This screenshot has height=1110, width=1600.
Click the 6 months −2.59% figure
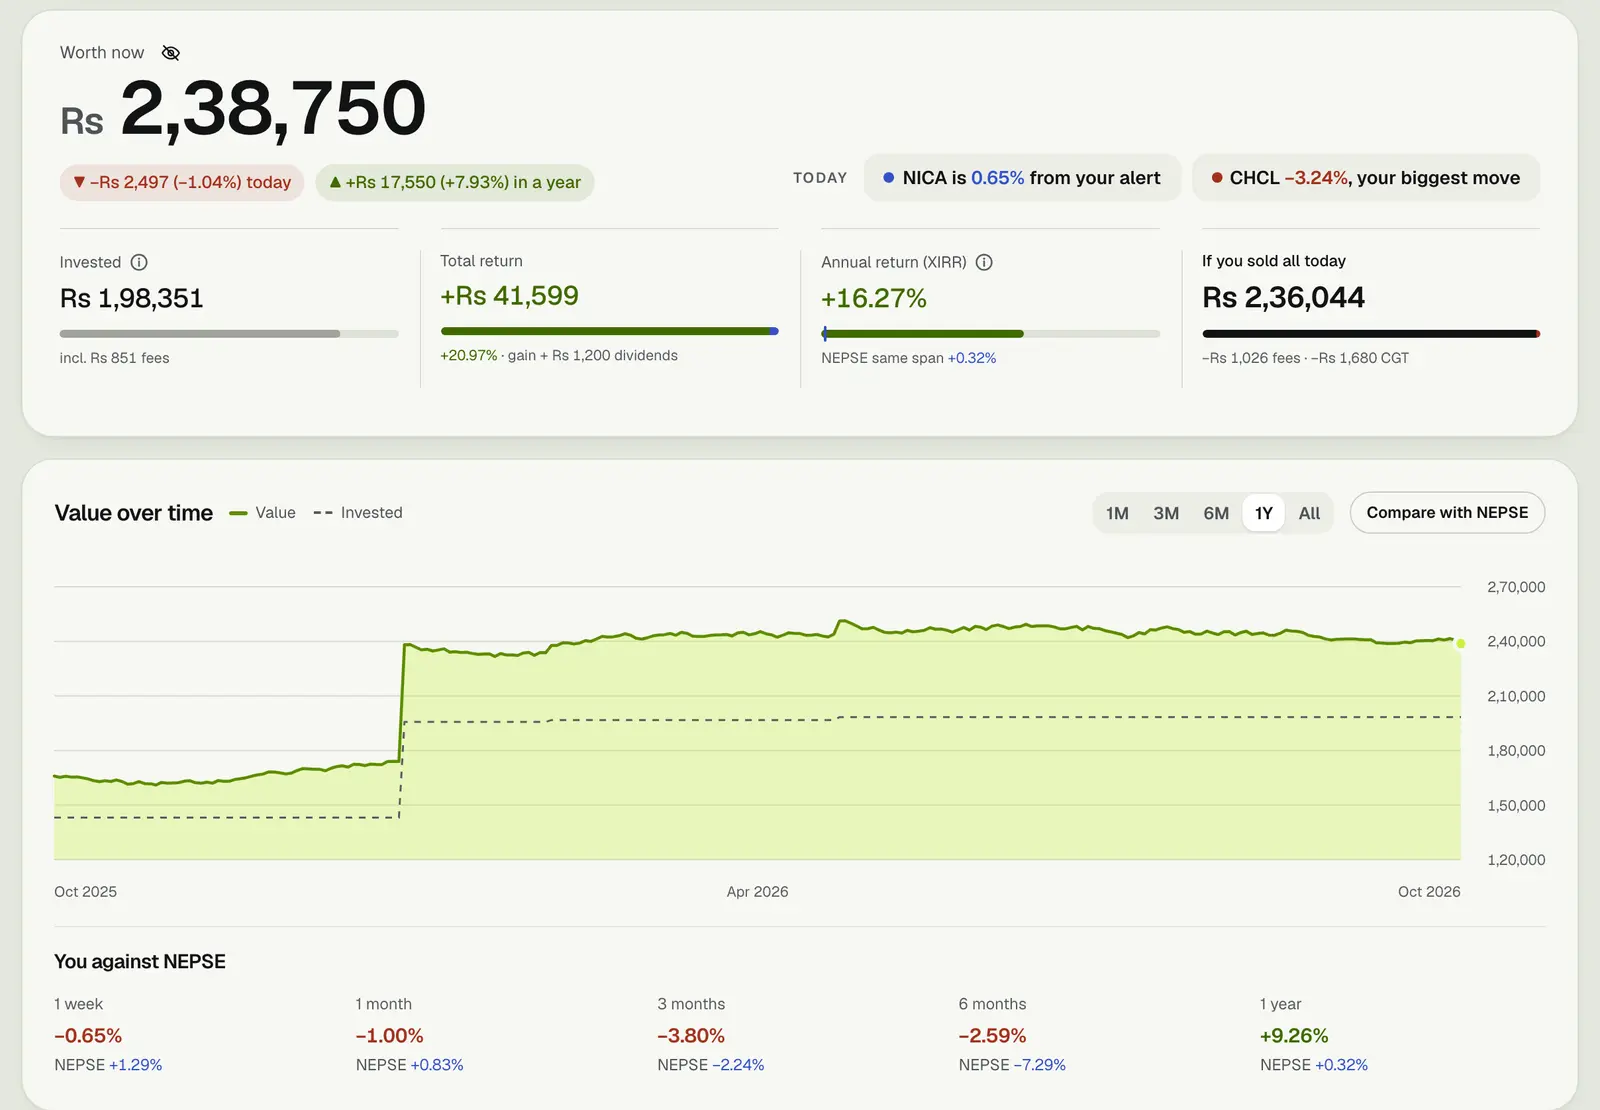993,1036
